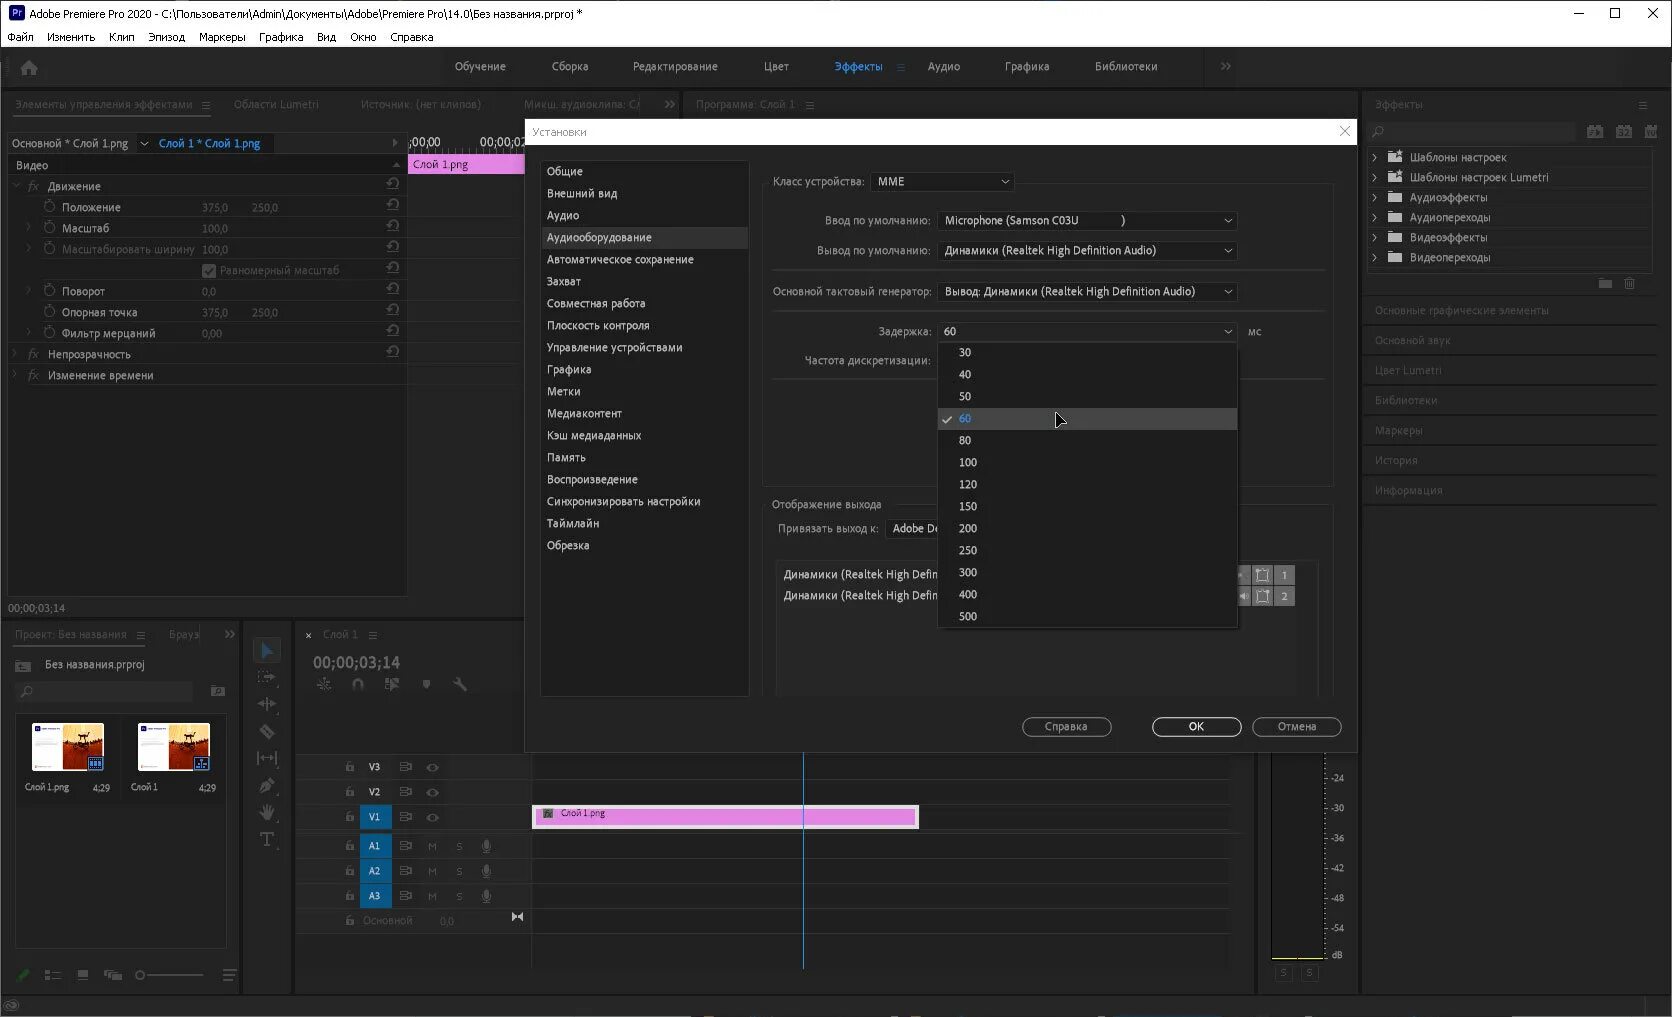Switch to the Цвет workspace tab
This screenshot has width=1672, height=1017.
click(x=776, y=66)
